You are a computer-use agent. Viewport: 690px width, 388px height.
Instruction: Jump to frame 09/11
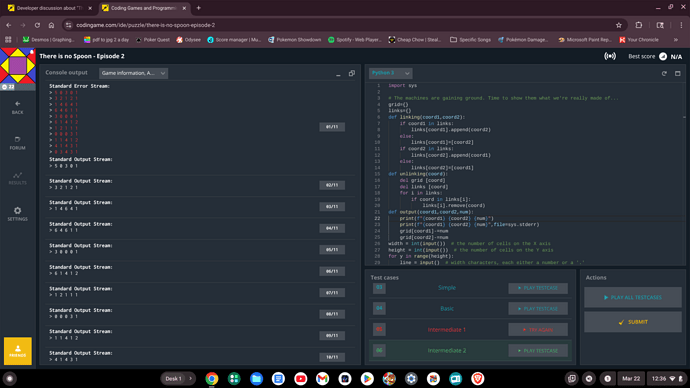click(332, 336)
